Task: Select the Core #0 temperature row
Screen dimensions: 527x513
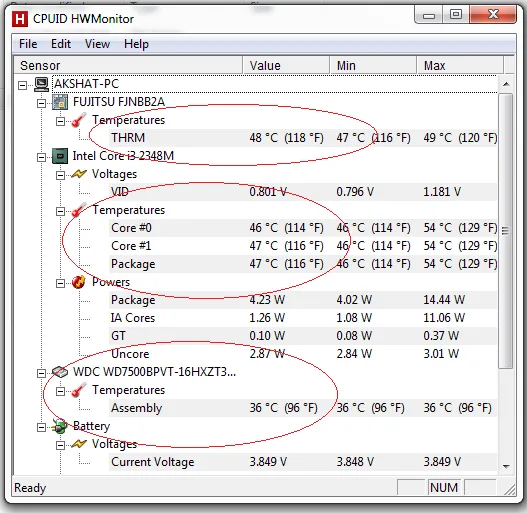Action: (x=302, y=228)
